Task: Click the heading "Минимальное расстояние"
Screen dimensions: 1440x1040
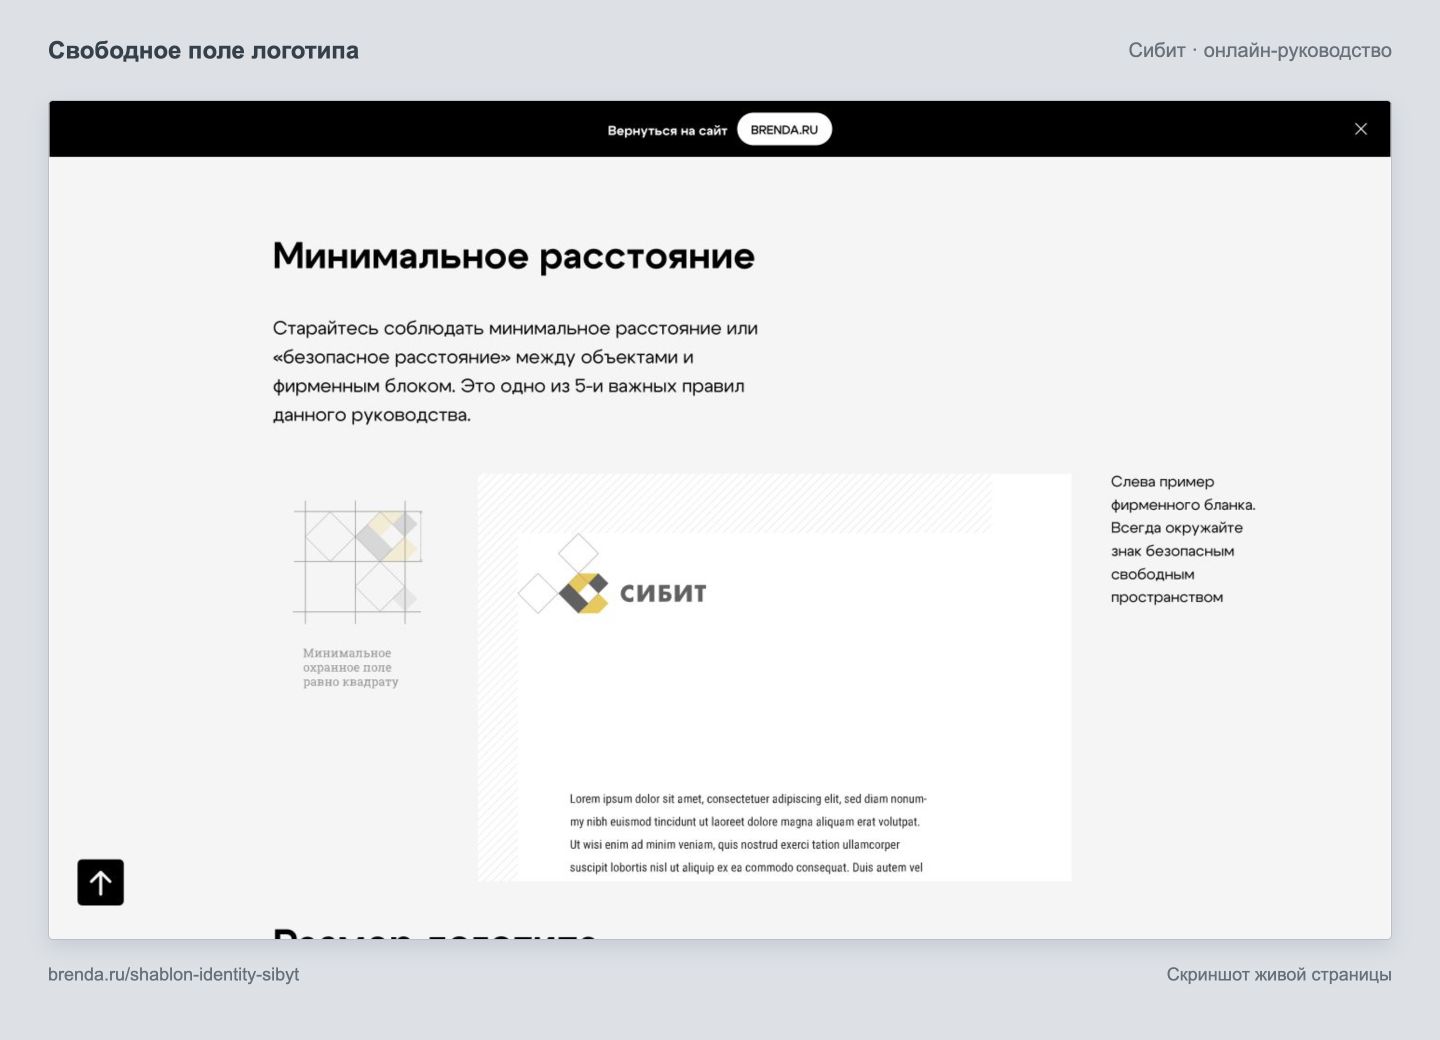Action: click(x=514, y=256)
